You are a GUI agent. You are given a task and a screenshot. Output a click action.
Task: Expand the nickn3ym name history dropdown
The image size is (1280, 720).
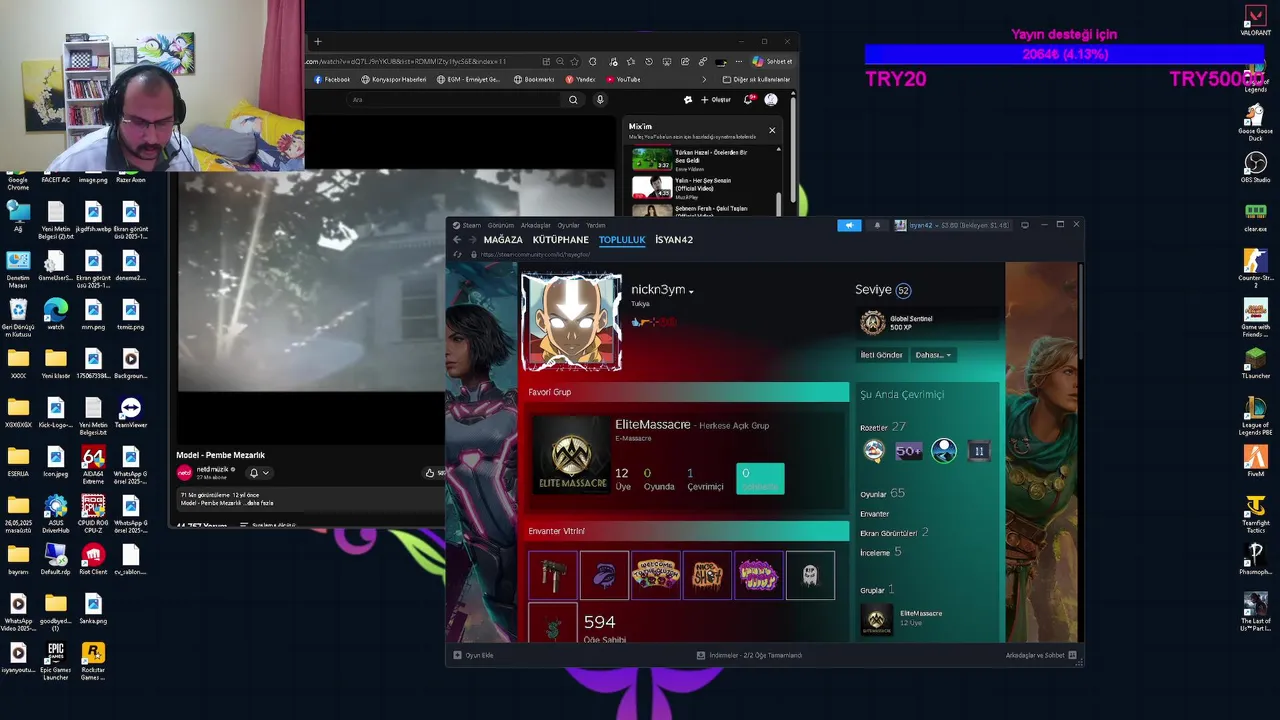click(691, 291)
